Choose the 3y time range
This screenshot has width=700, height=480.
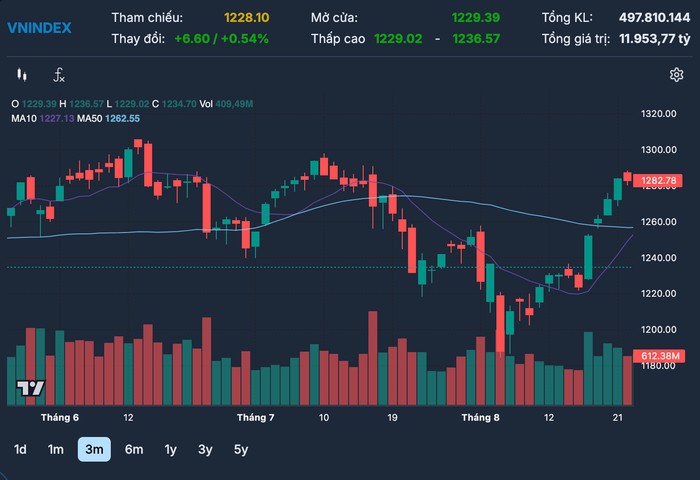(205, 449)
